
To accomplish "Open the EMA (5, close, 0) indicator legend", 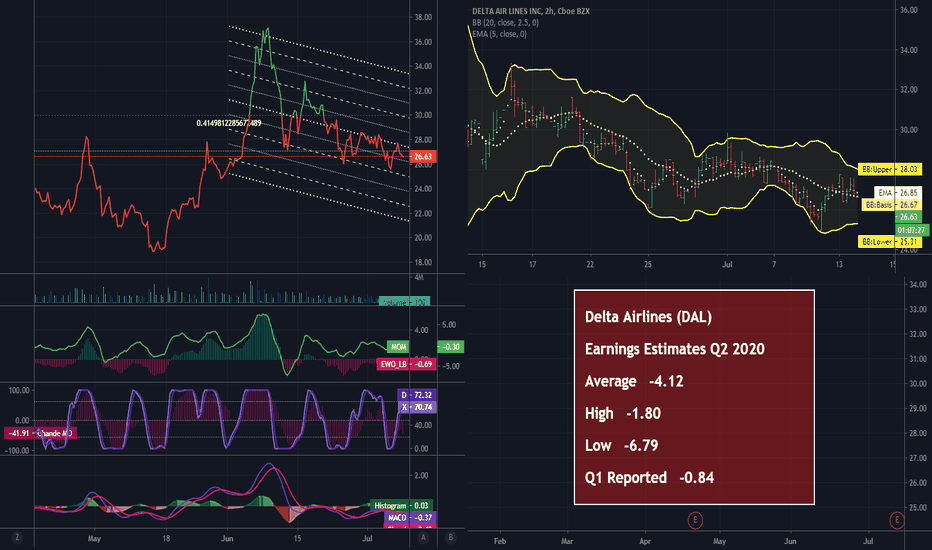I will (499, 34).
